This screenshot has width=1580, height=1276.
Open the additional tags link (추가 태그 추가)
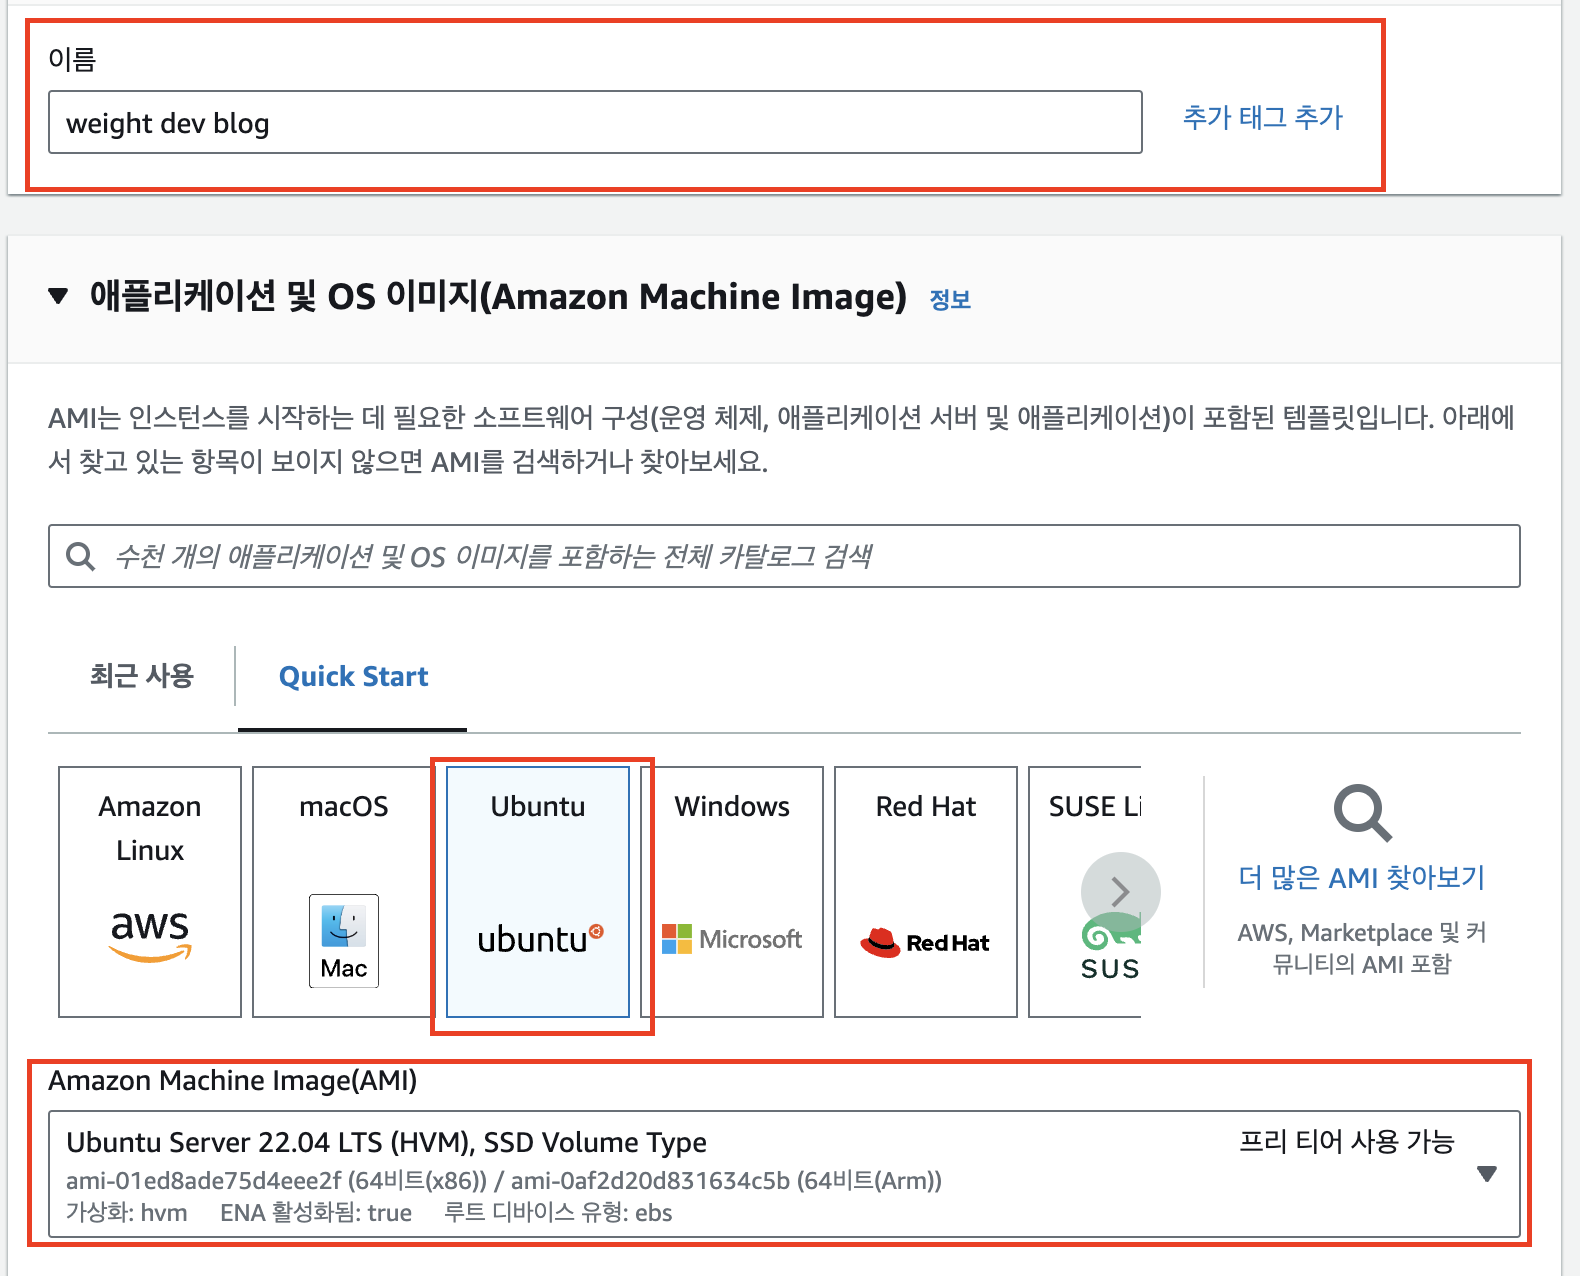[x=1262, y=117]
